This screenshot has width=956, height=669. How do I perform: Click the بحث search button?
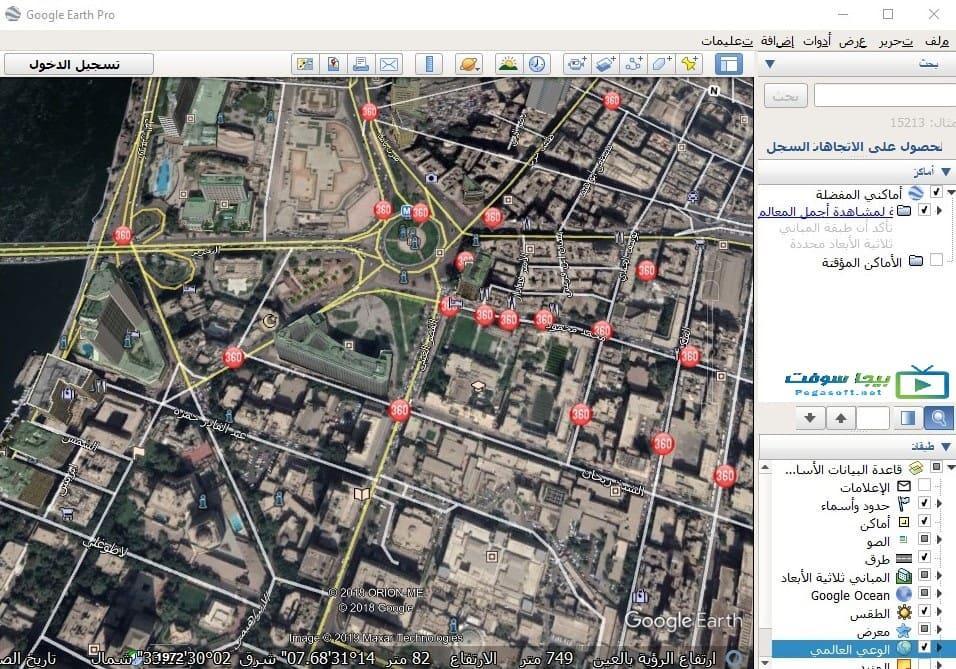(x=785, y=96)
